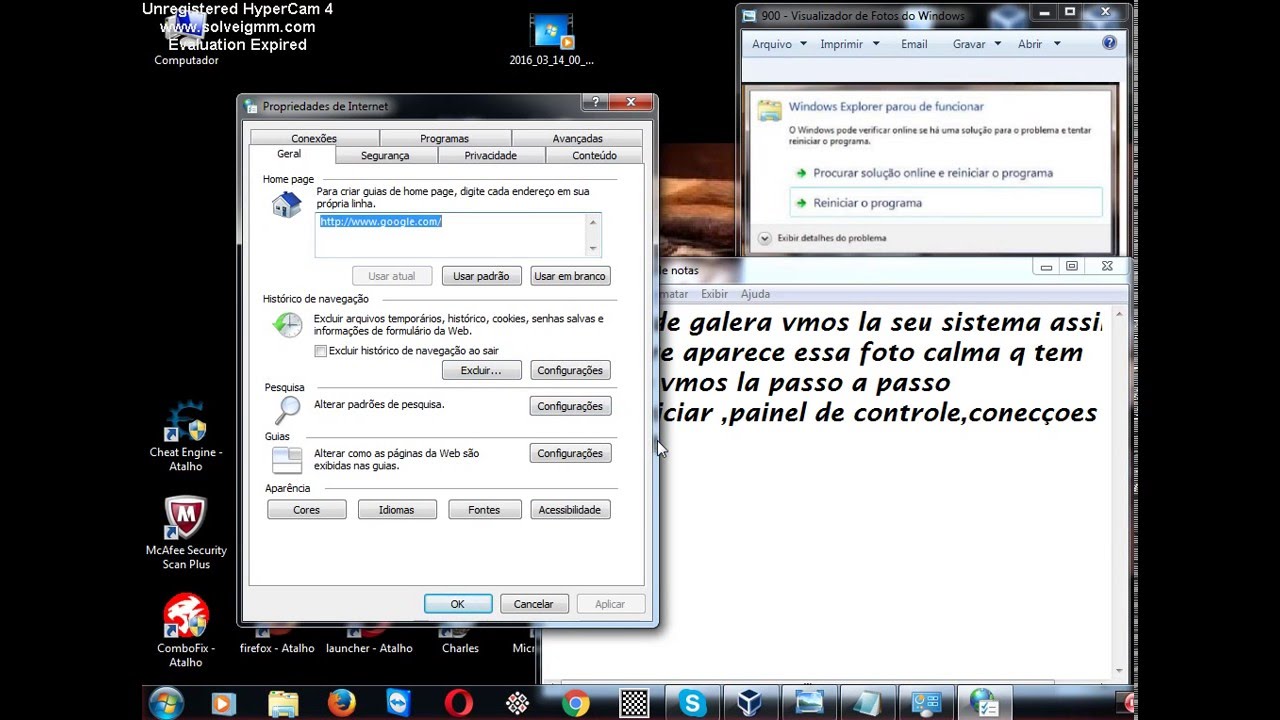The height and width of the screenshot is (720, 1280).
Task: Open Google Chrome taskbar icon
Action: [575, 703]
